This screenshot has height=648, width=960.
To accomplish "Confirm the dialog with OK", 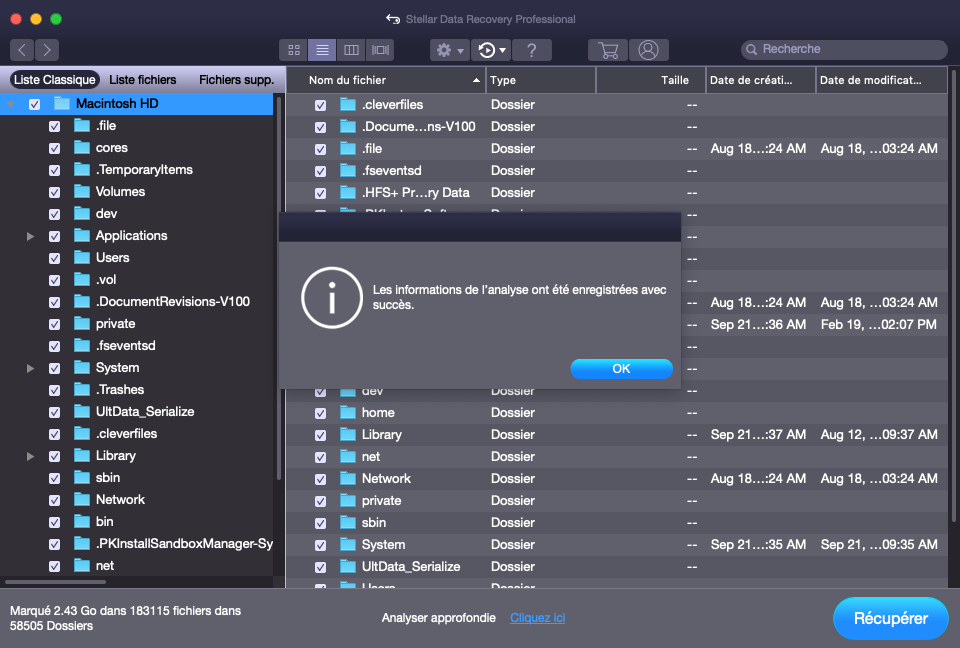I will [621, 369].
